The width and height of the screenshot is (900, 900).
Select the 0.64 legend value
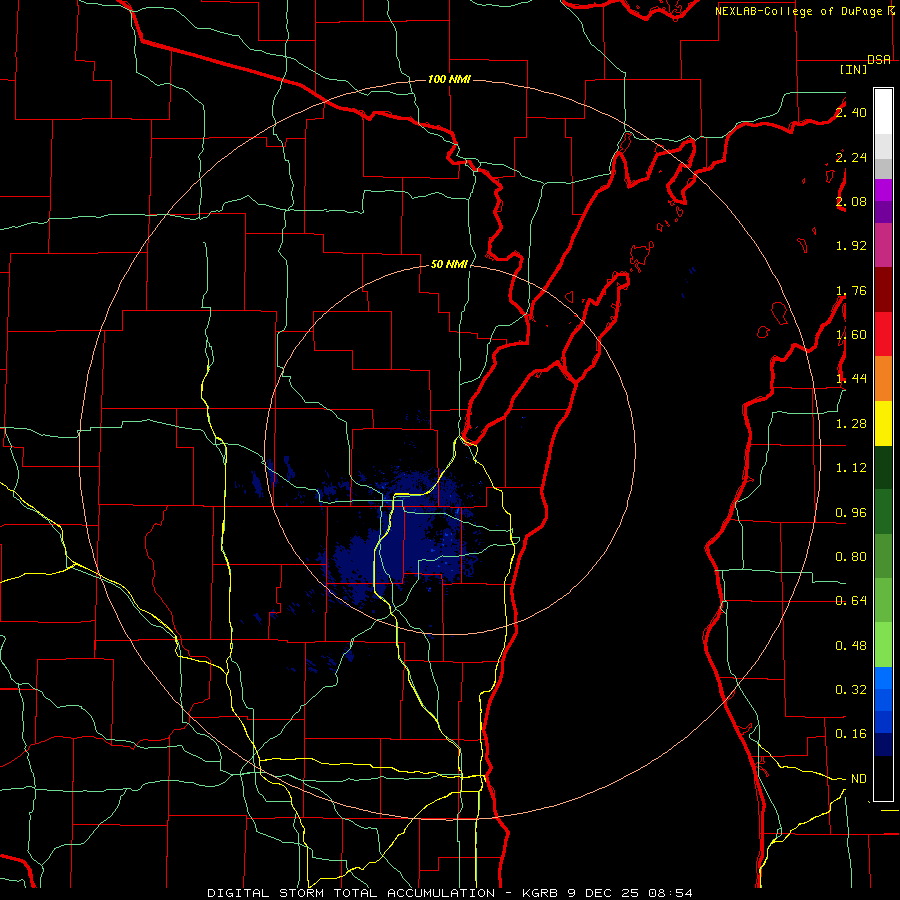point(851,600)
